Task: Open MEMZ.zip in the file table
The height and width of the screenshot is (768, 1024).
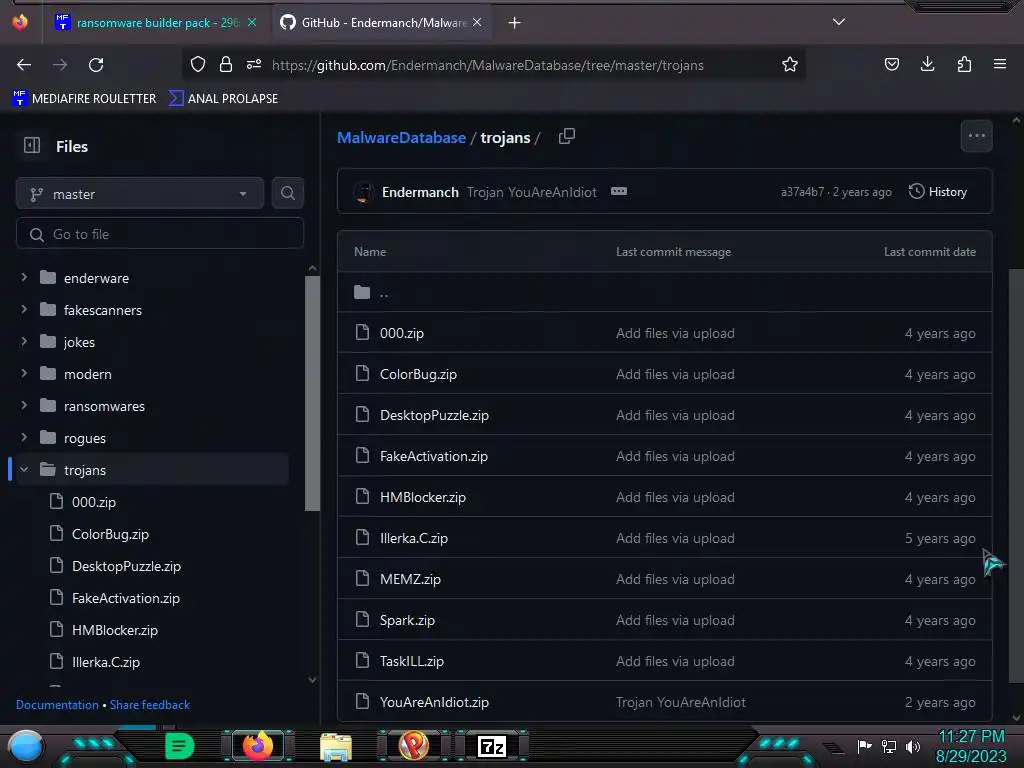Action: (410, 579)
